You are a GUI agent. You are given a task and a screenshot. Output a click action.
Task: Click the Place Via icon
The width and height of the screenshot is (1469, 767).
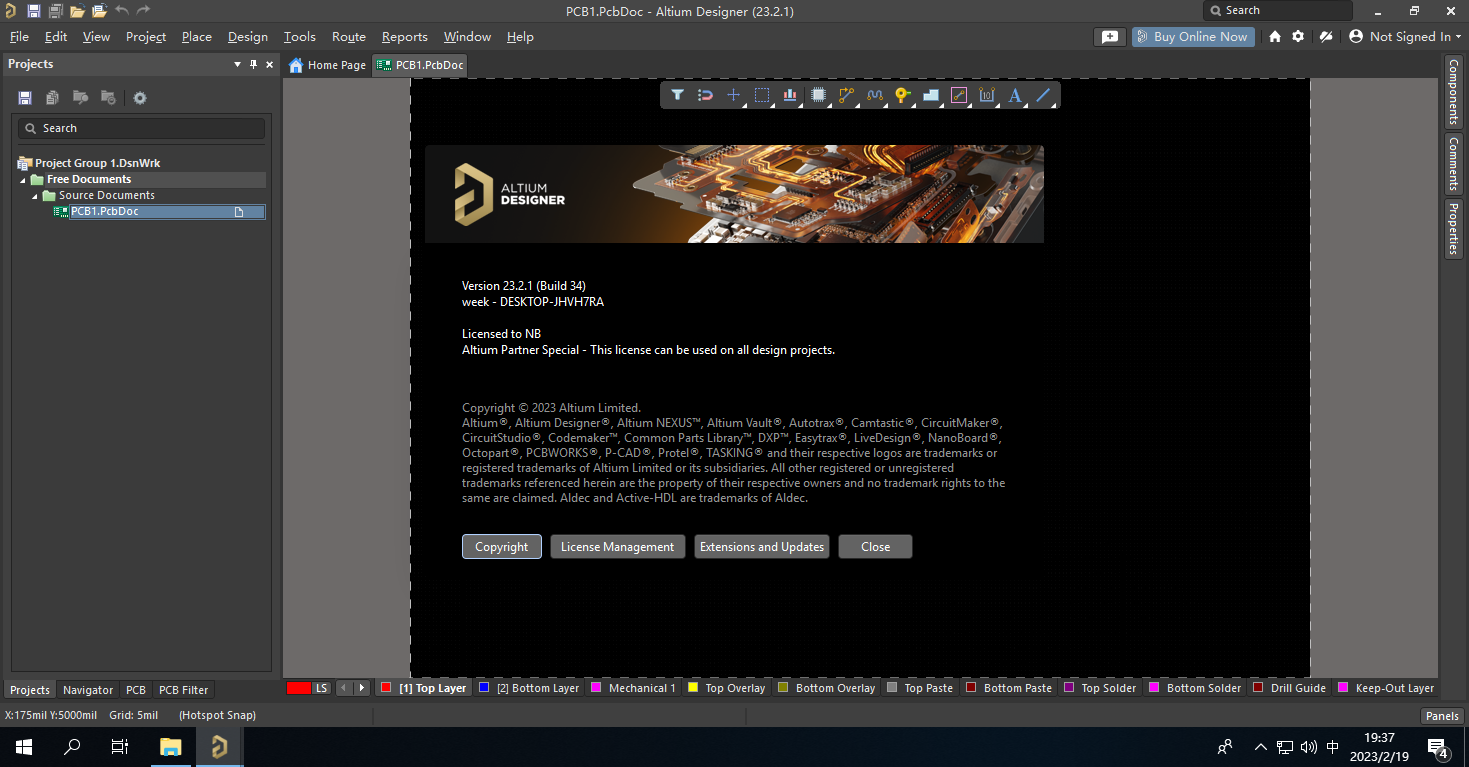tap(903, 95)
